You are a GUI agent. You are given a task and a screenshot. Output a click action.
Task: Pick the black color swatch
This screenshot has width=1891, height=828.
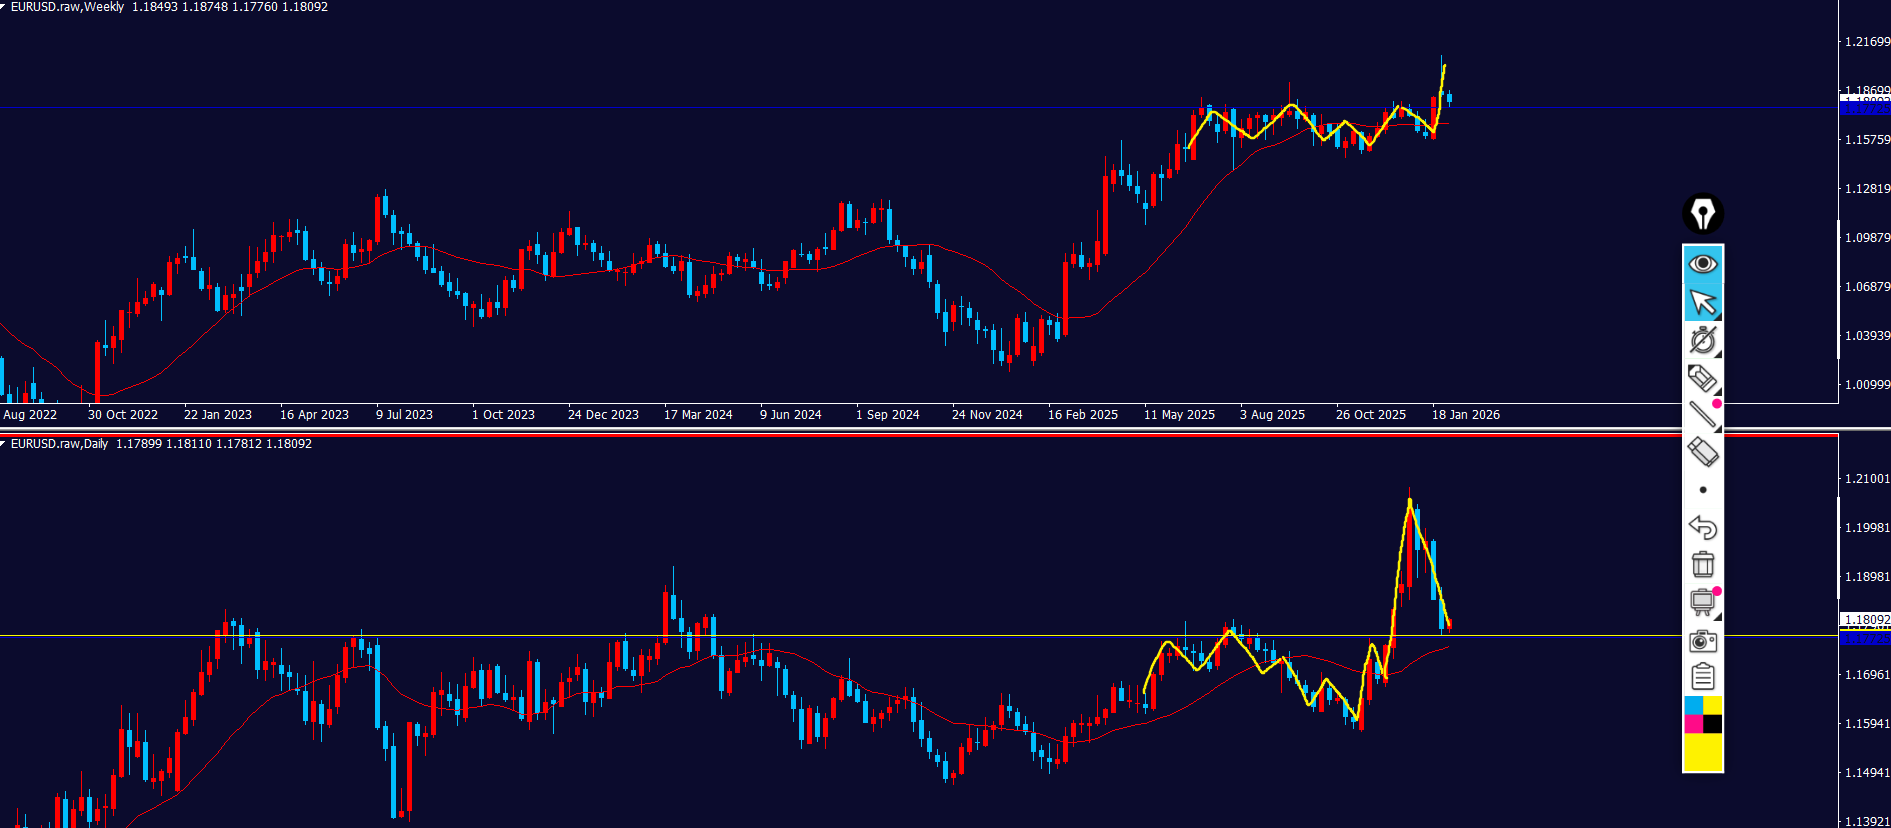click(1713, 724)
